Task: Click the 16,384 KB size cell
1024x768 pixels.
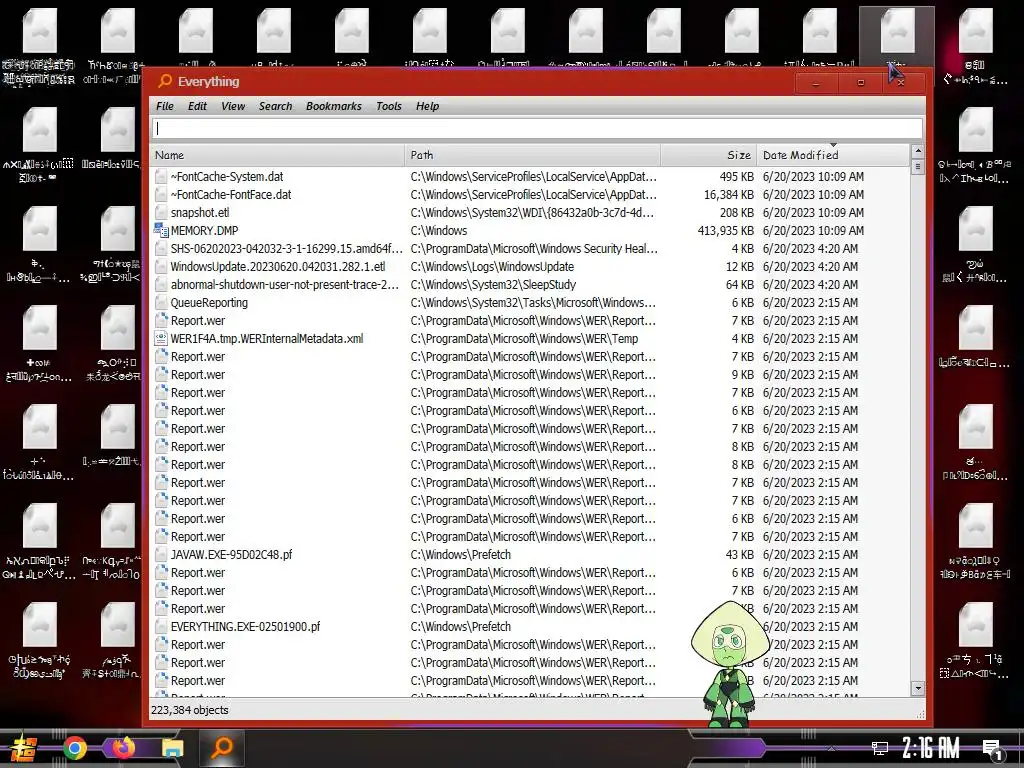Action: [x=728, y=195]
